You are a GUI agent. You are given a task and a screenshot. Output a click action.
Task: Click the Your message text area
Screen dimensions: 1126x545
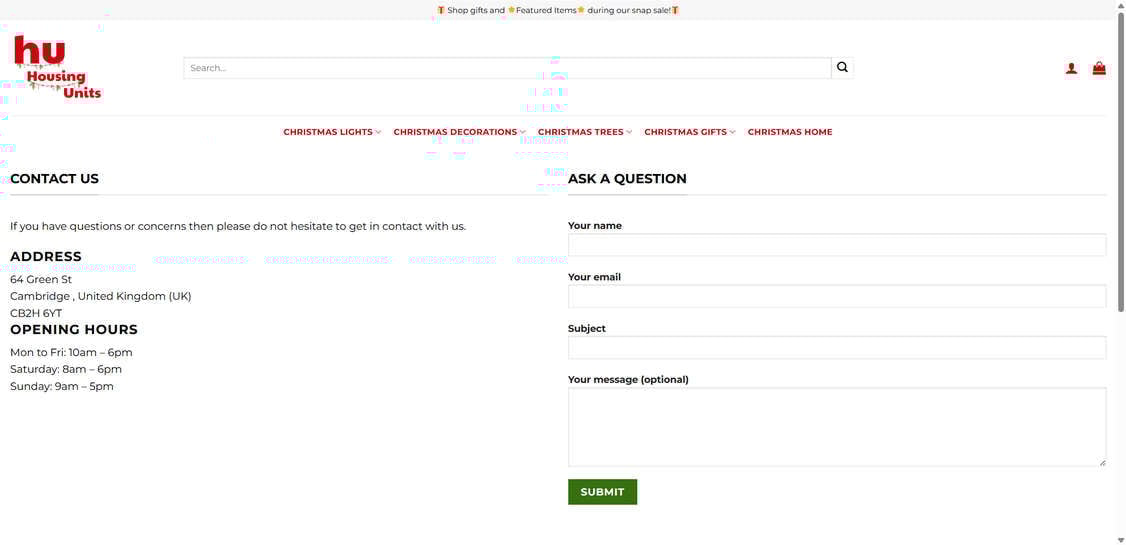click(x=837, y=427)
